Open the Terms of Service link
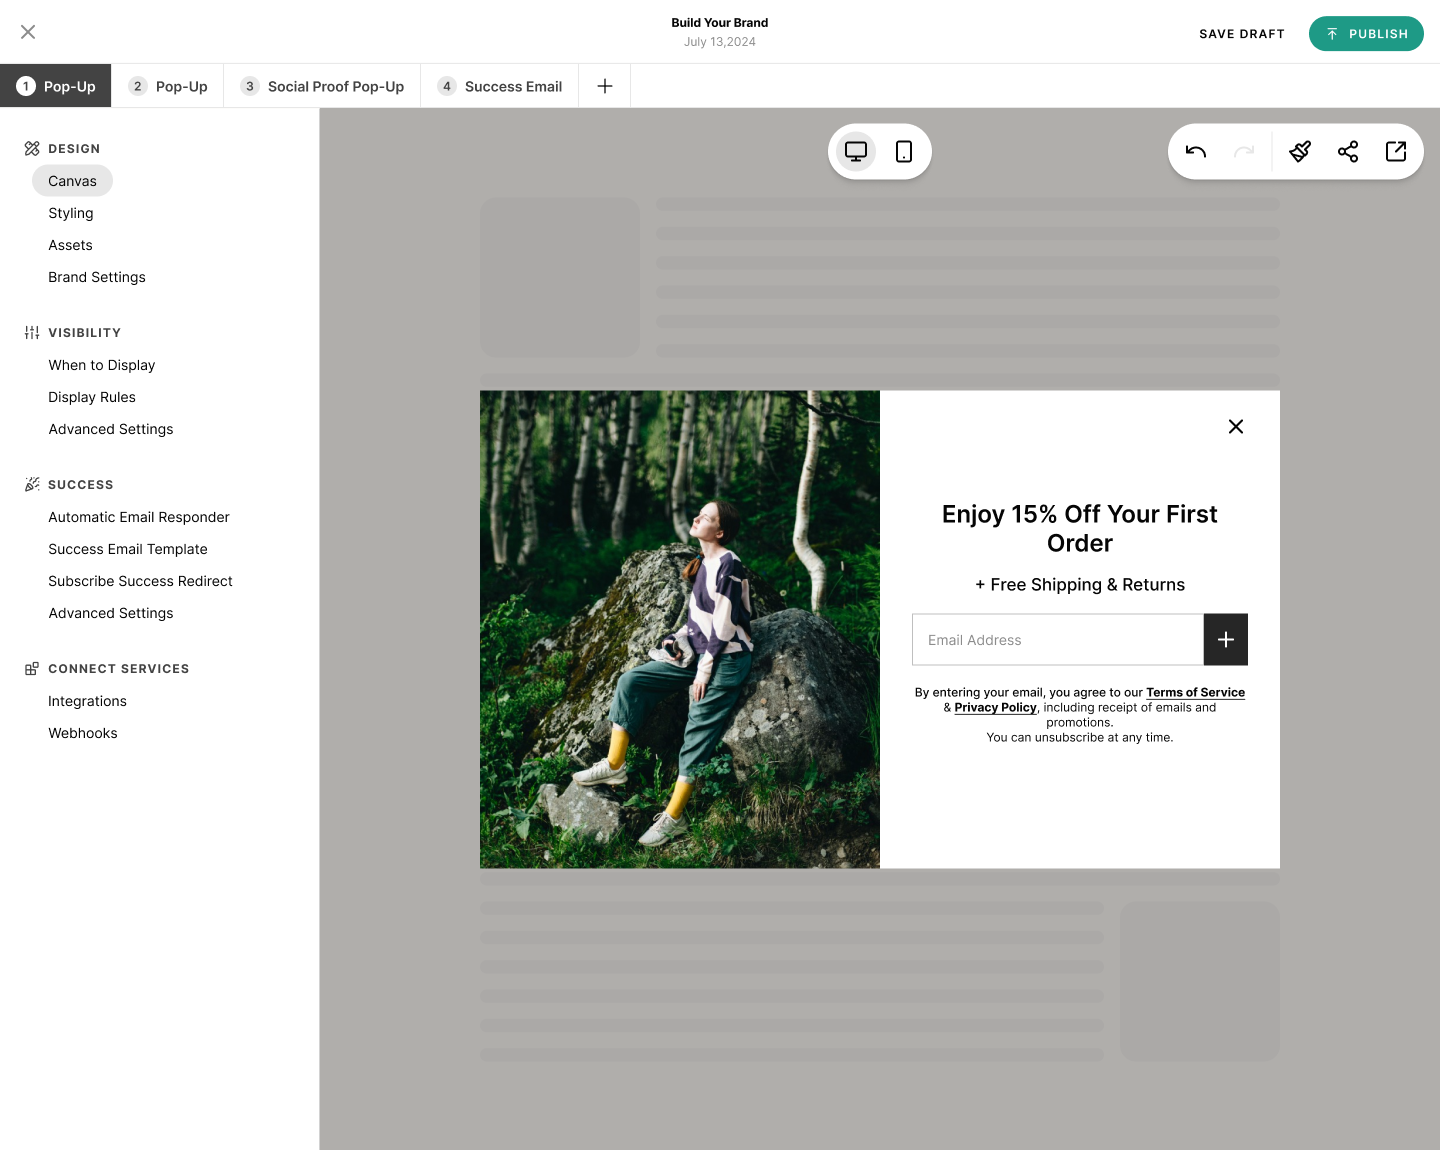This screenshot has height=1150, width=1440. [x=1195, y=692]
